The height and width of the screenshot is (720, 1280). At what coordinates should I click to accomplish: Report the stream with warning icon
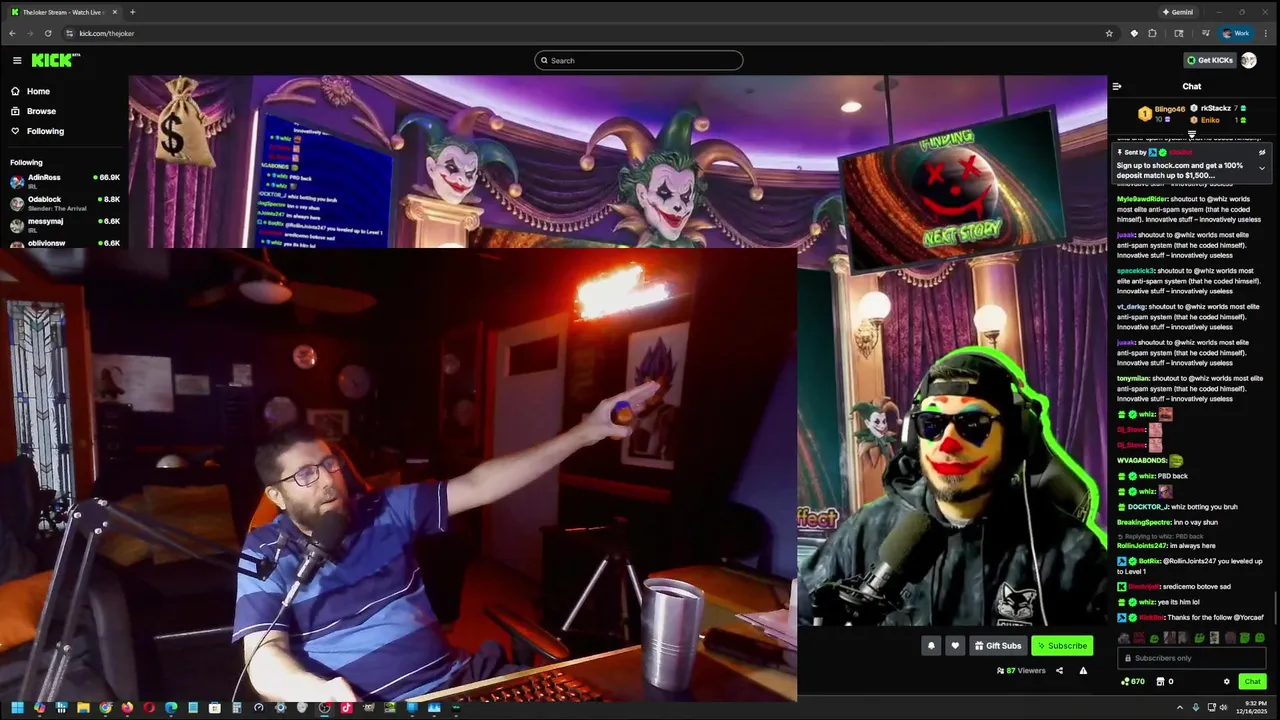[x=1083, y=670]
